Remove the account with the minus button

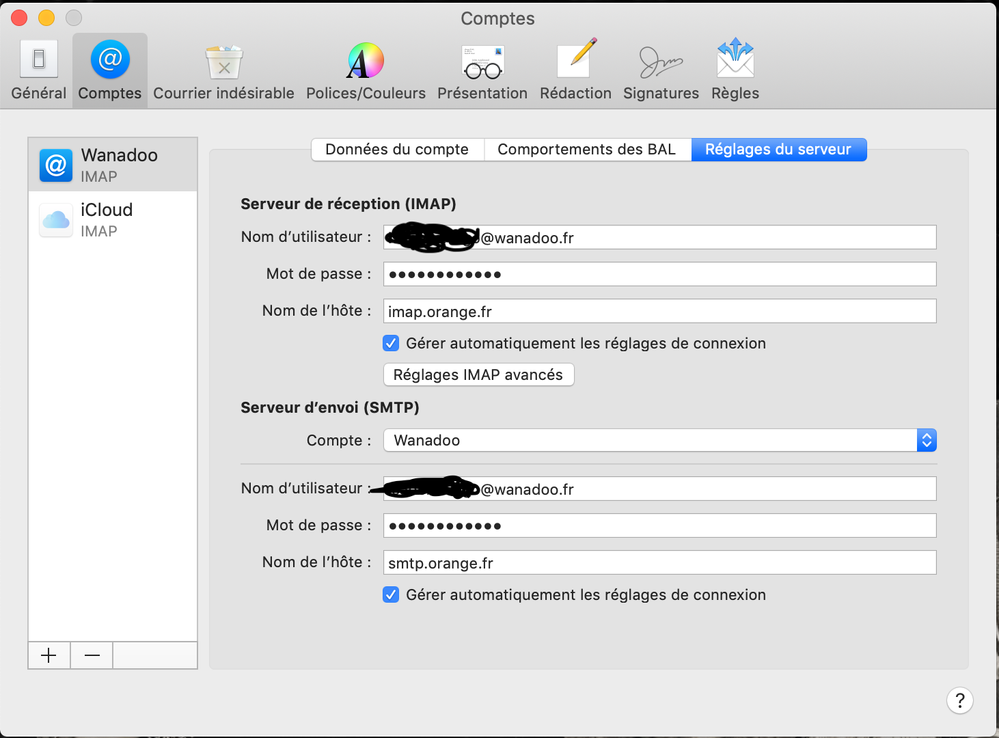92,655
